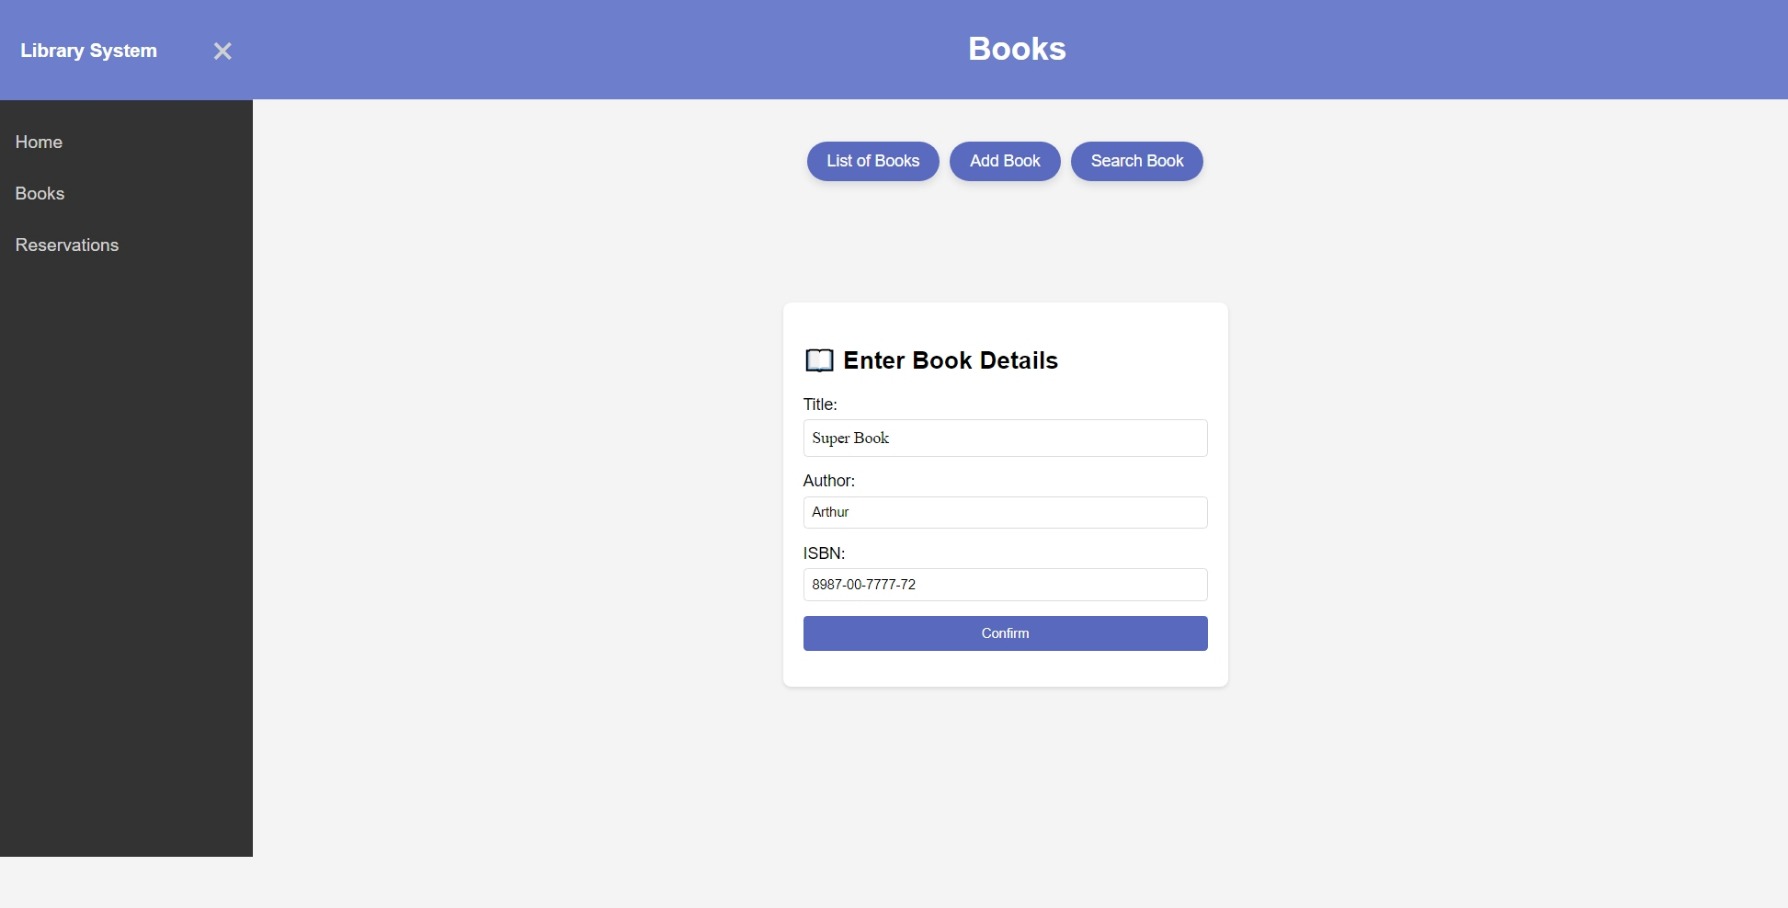The width and height of the screenshot is (1788, 908).
Task: Navigate to Reservations in sidebar
Action: point(66,245)
